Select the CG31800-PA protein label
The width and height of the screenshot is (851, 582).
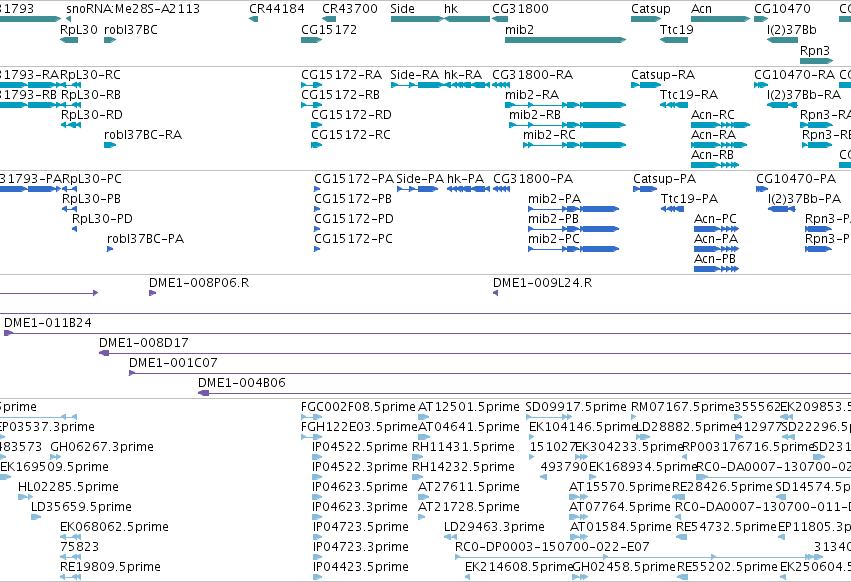pos(533,179)
